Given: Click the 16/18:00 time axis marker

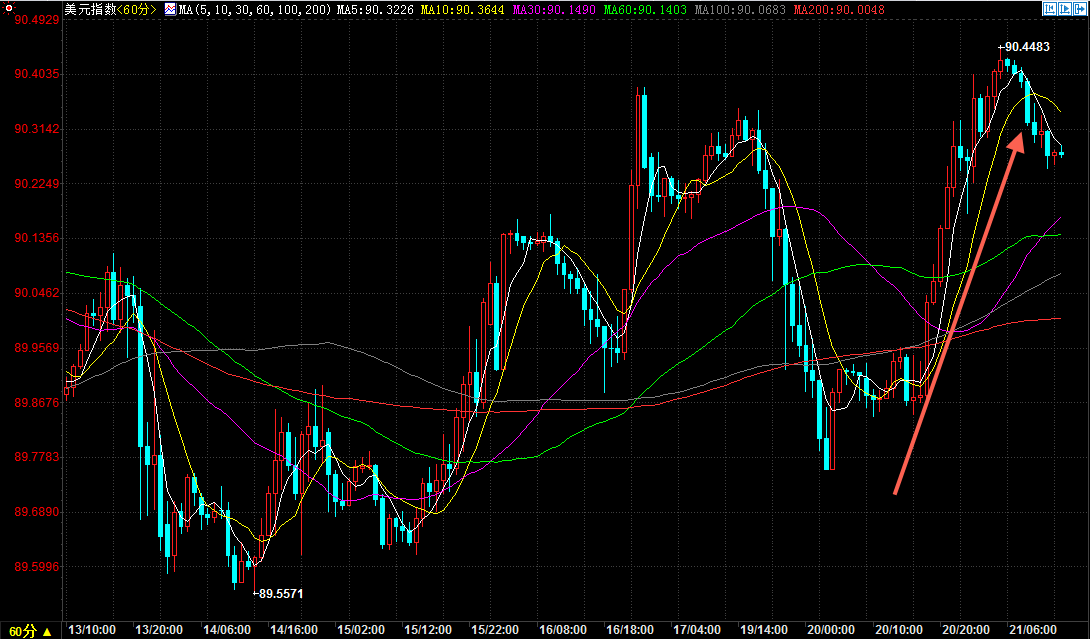Looking at the screenshot, I should (630, 630).
